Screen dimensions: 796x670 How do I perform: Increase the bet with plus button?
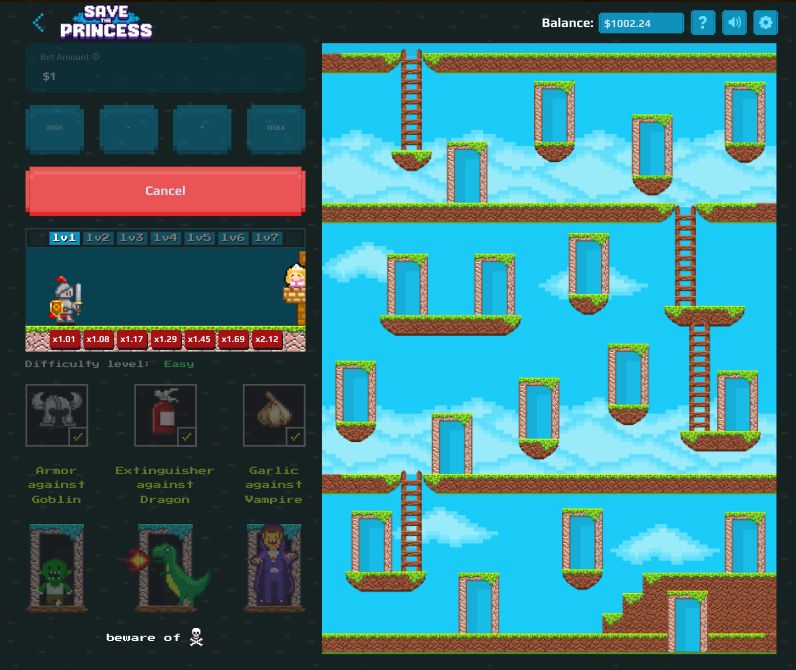[x=202, y=128]
